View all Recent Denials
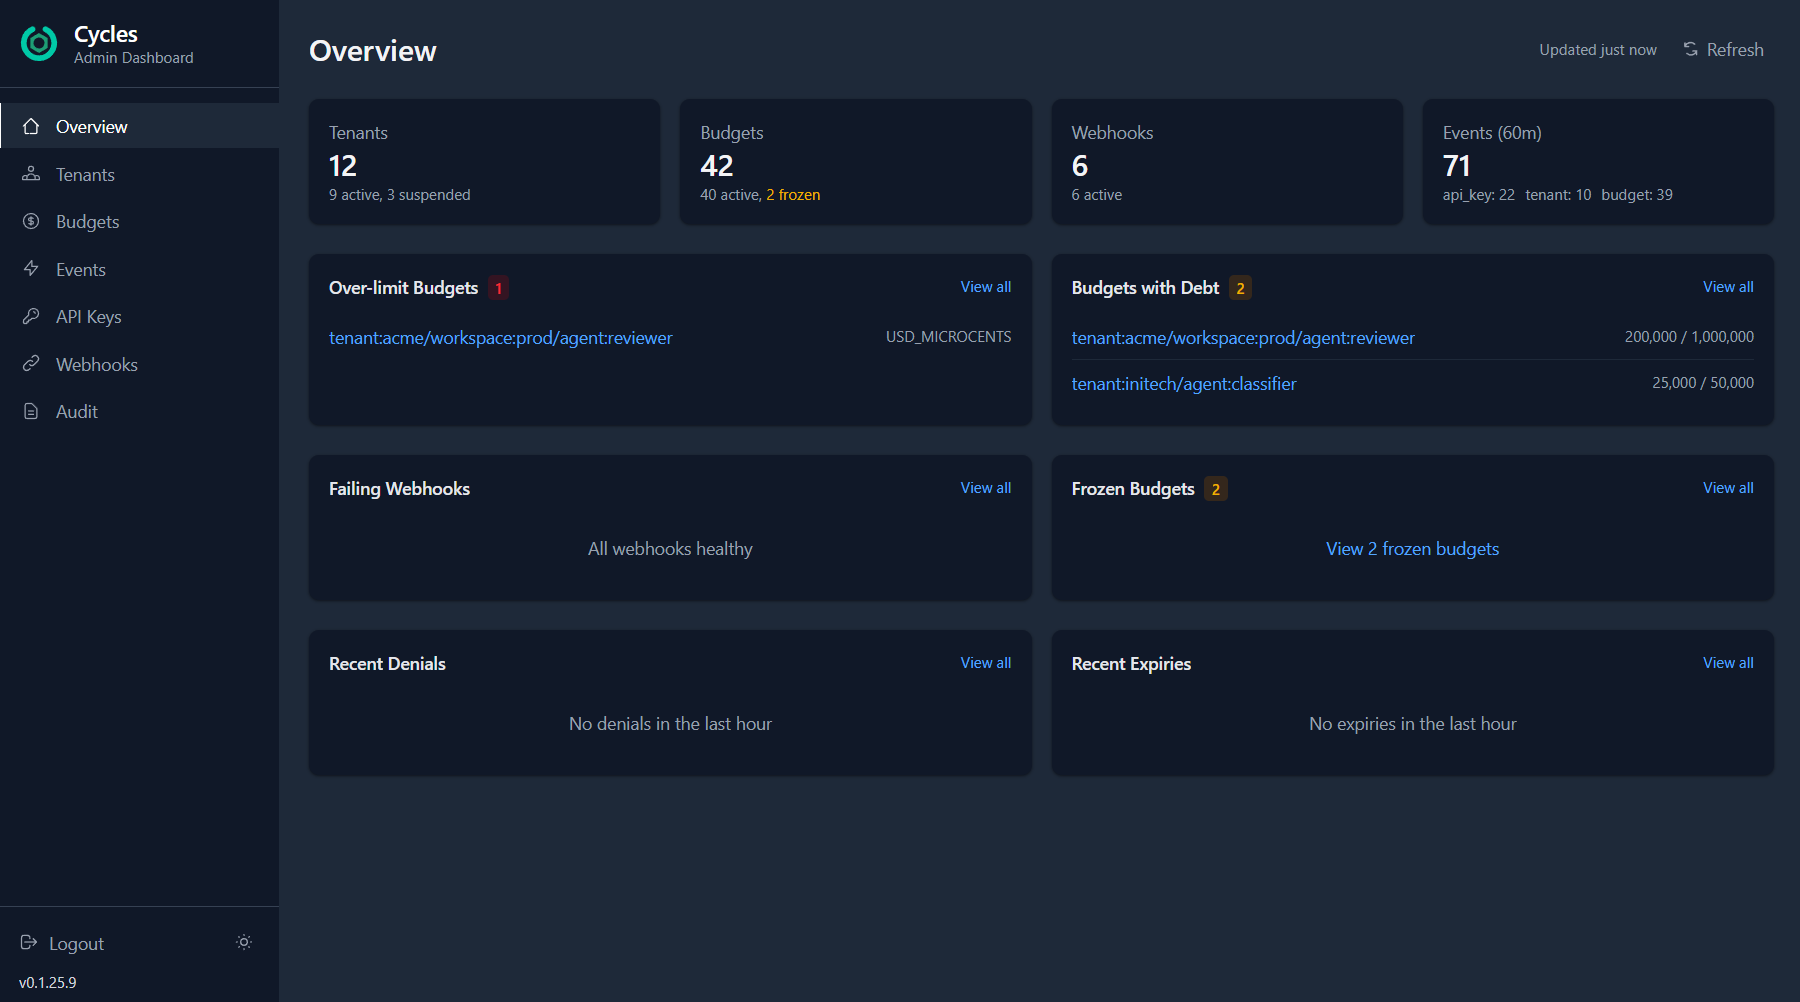1800x1002 pixels. point(985,662)
